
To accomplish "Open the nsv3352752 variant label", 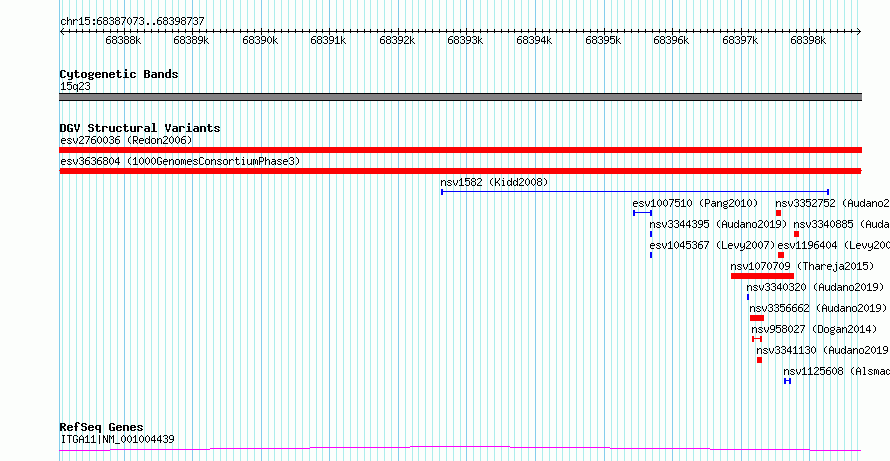I will click(x=833, y=203).
